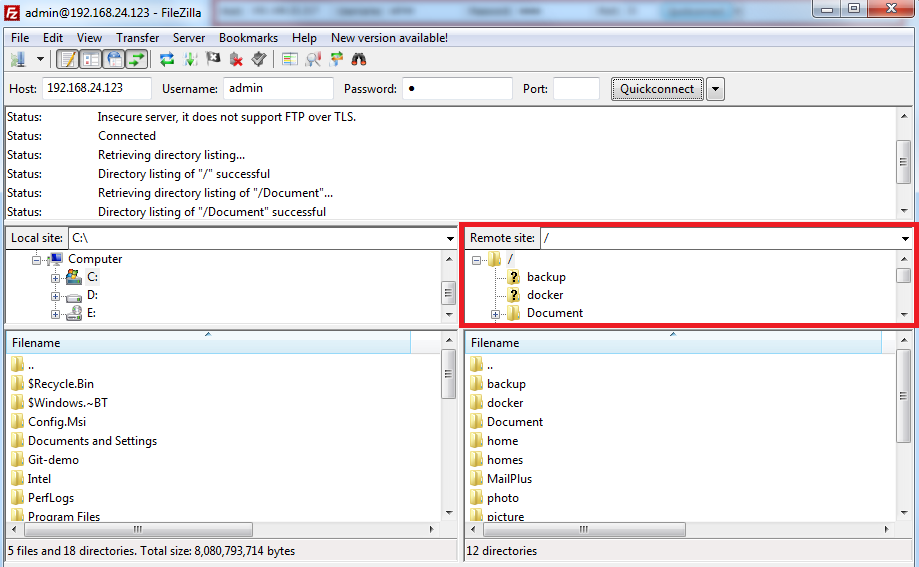Click the Quickconnect button
919x567 pixels.
tap(657, 89)
